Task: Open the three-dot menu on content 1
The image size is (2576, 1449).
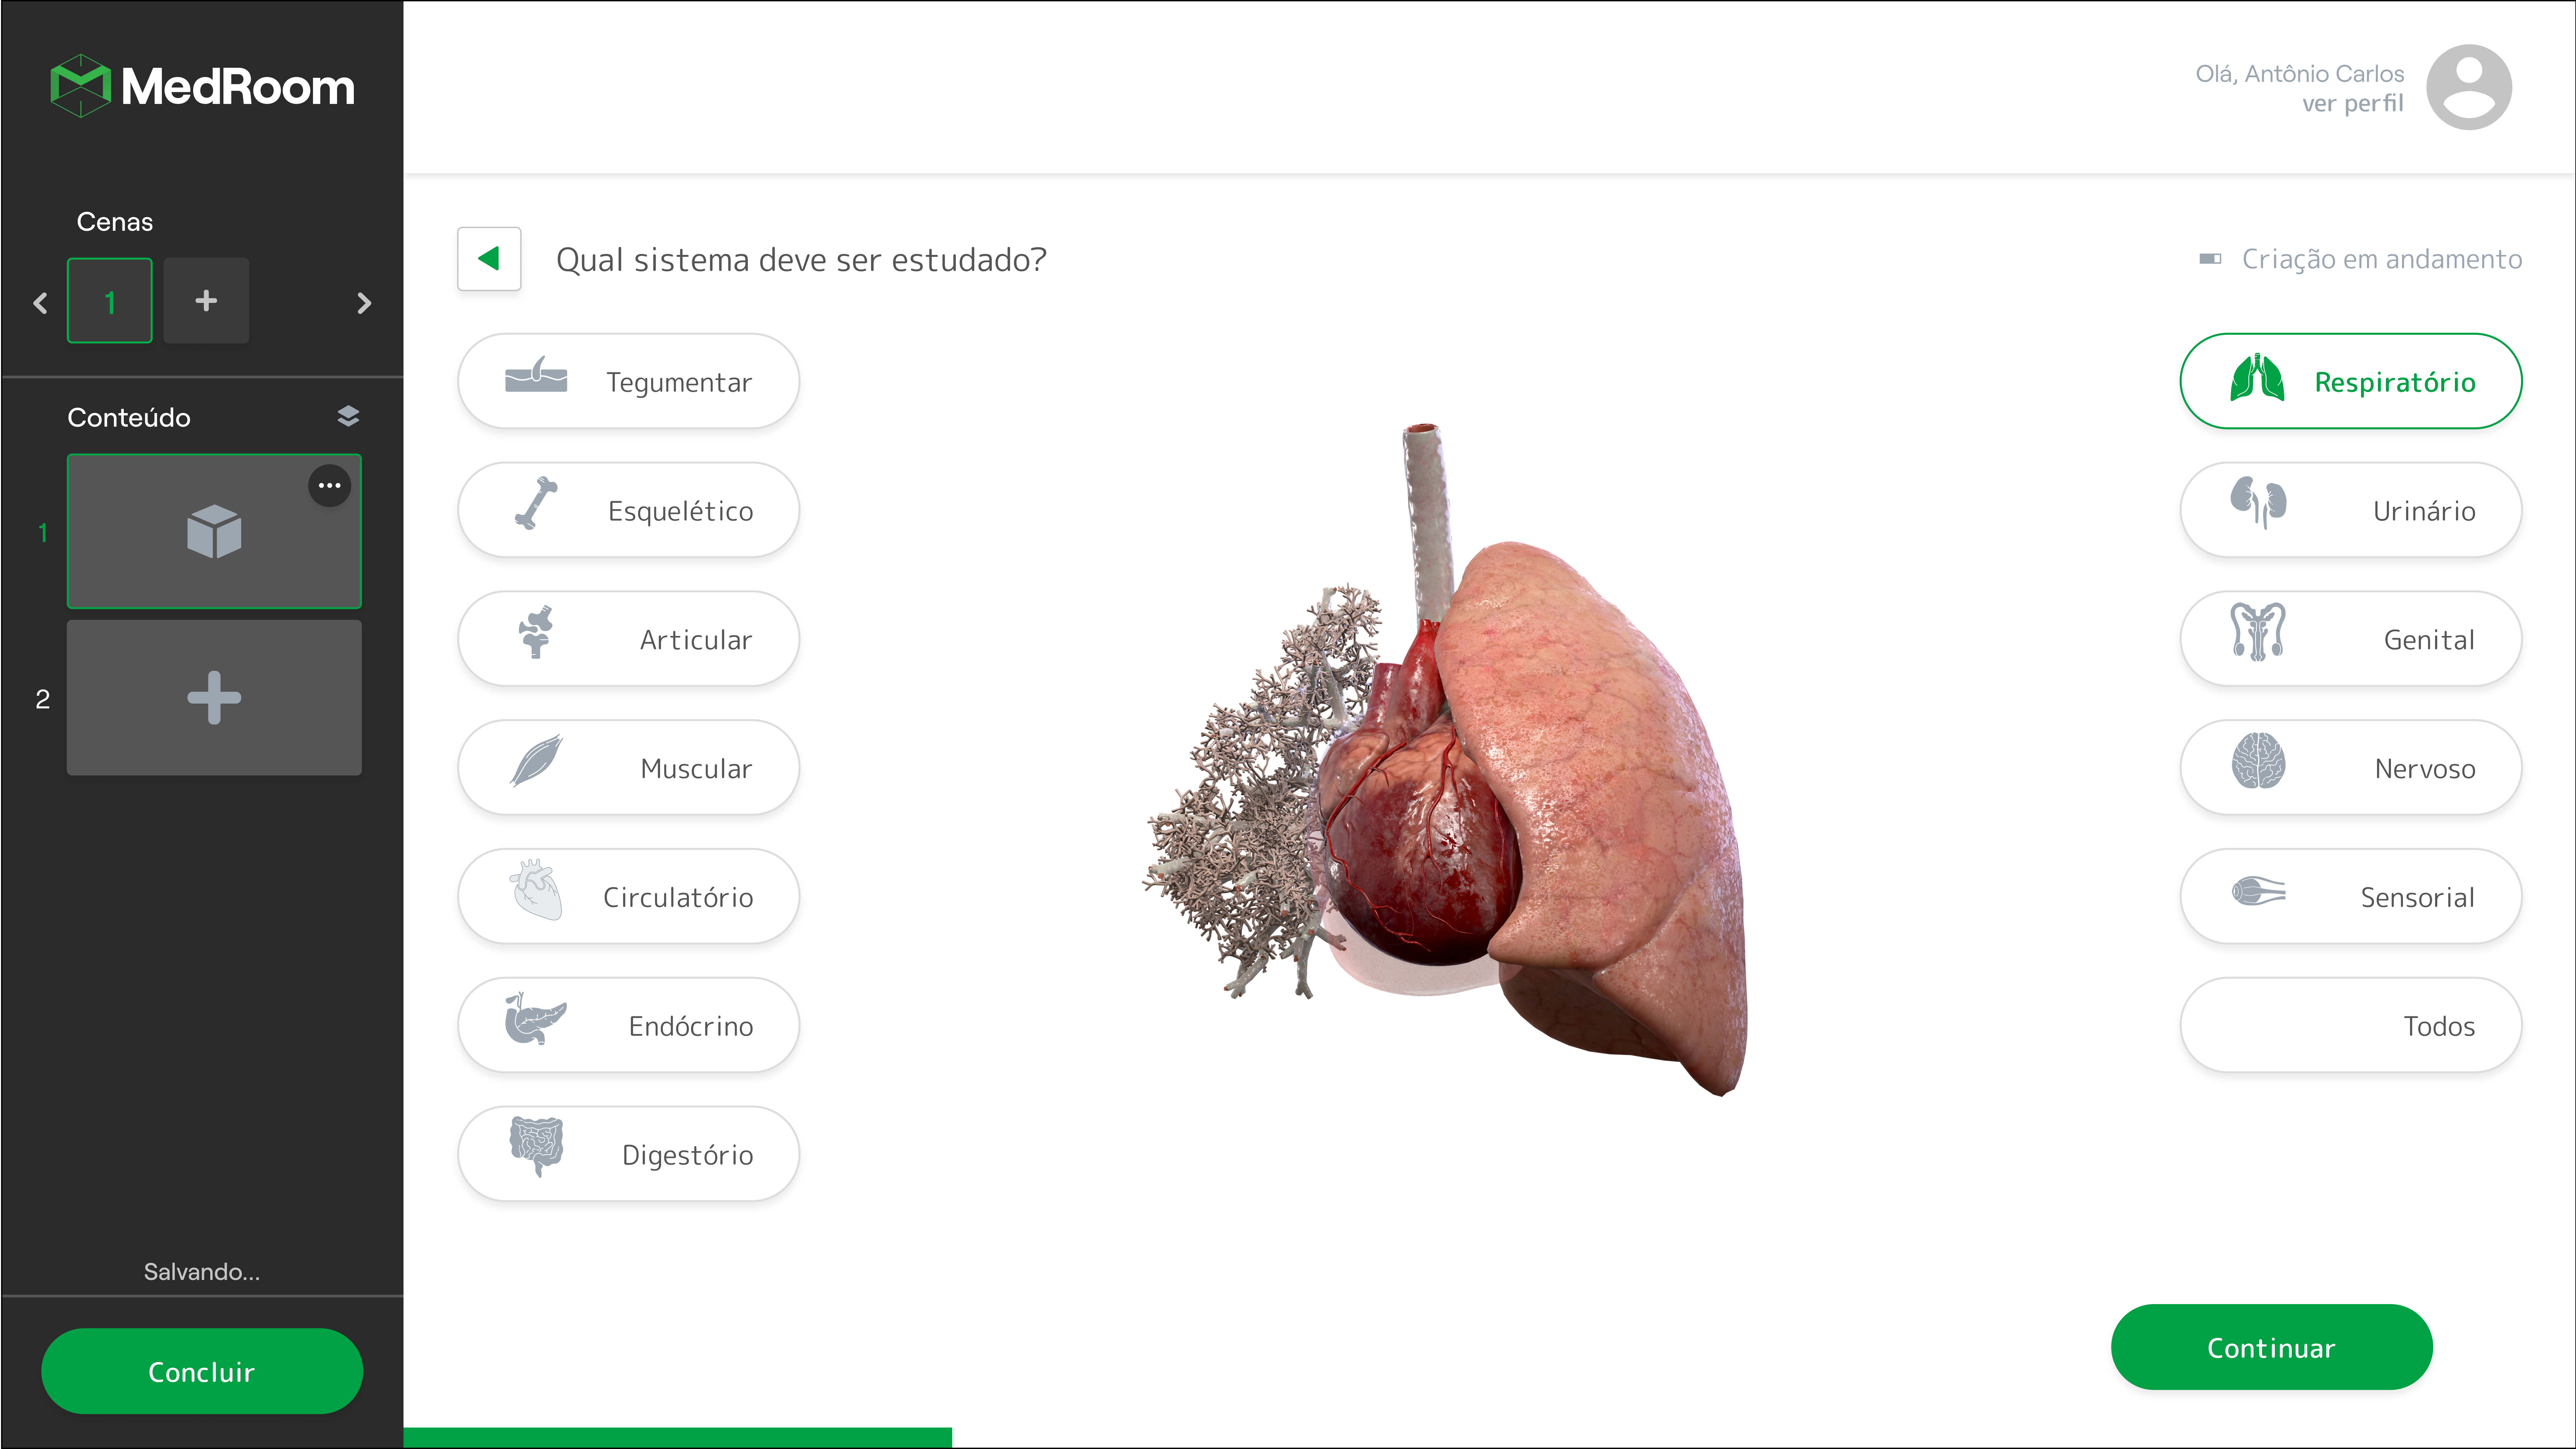Action: coord(329,486)
